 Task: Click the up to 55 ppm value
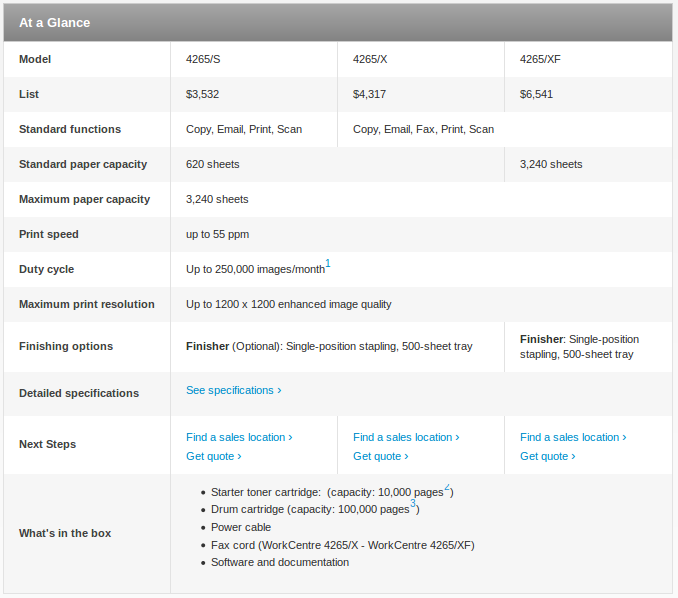[x=217, y=234]
